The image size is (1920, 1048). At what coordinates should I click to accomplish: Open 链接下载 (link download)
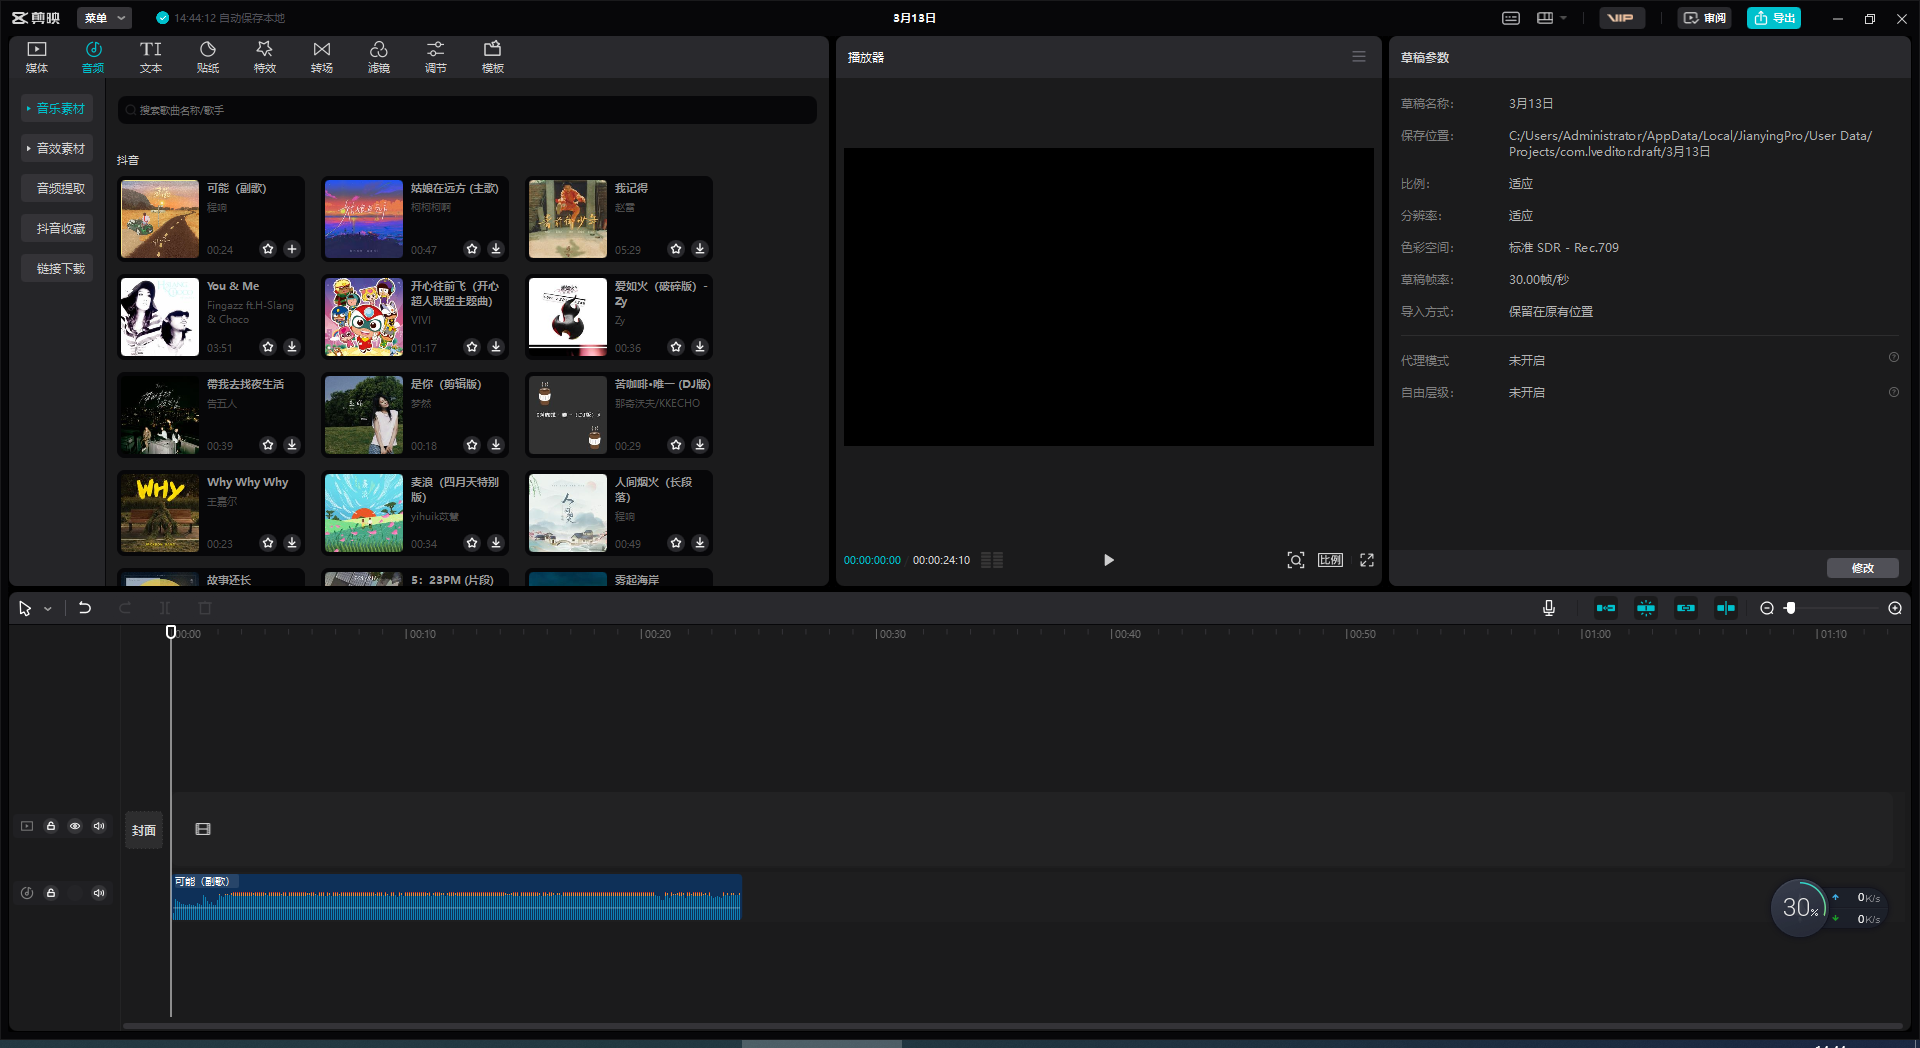pos(57,268)
